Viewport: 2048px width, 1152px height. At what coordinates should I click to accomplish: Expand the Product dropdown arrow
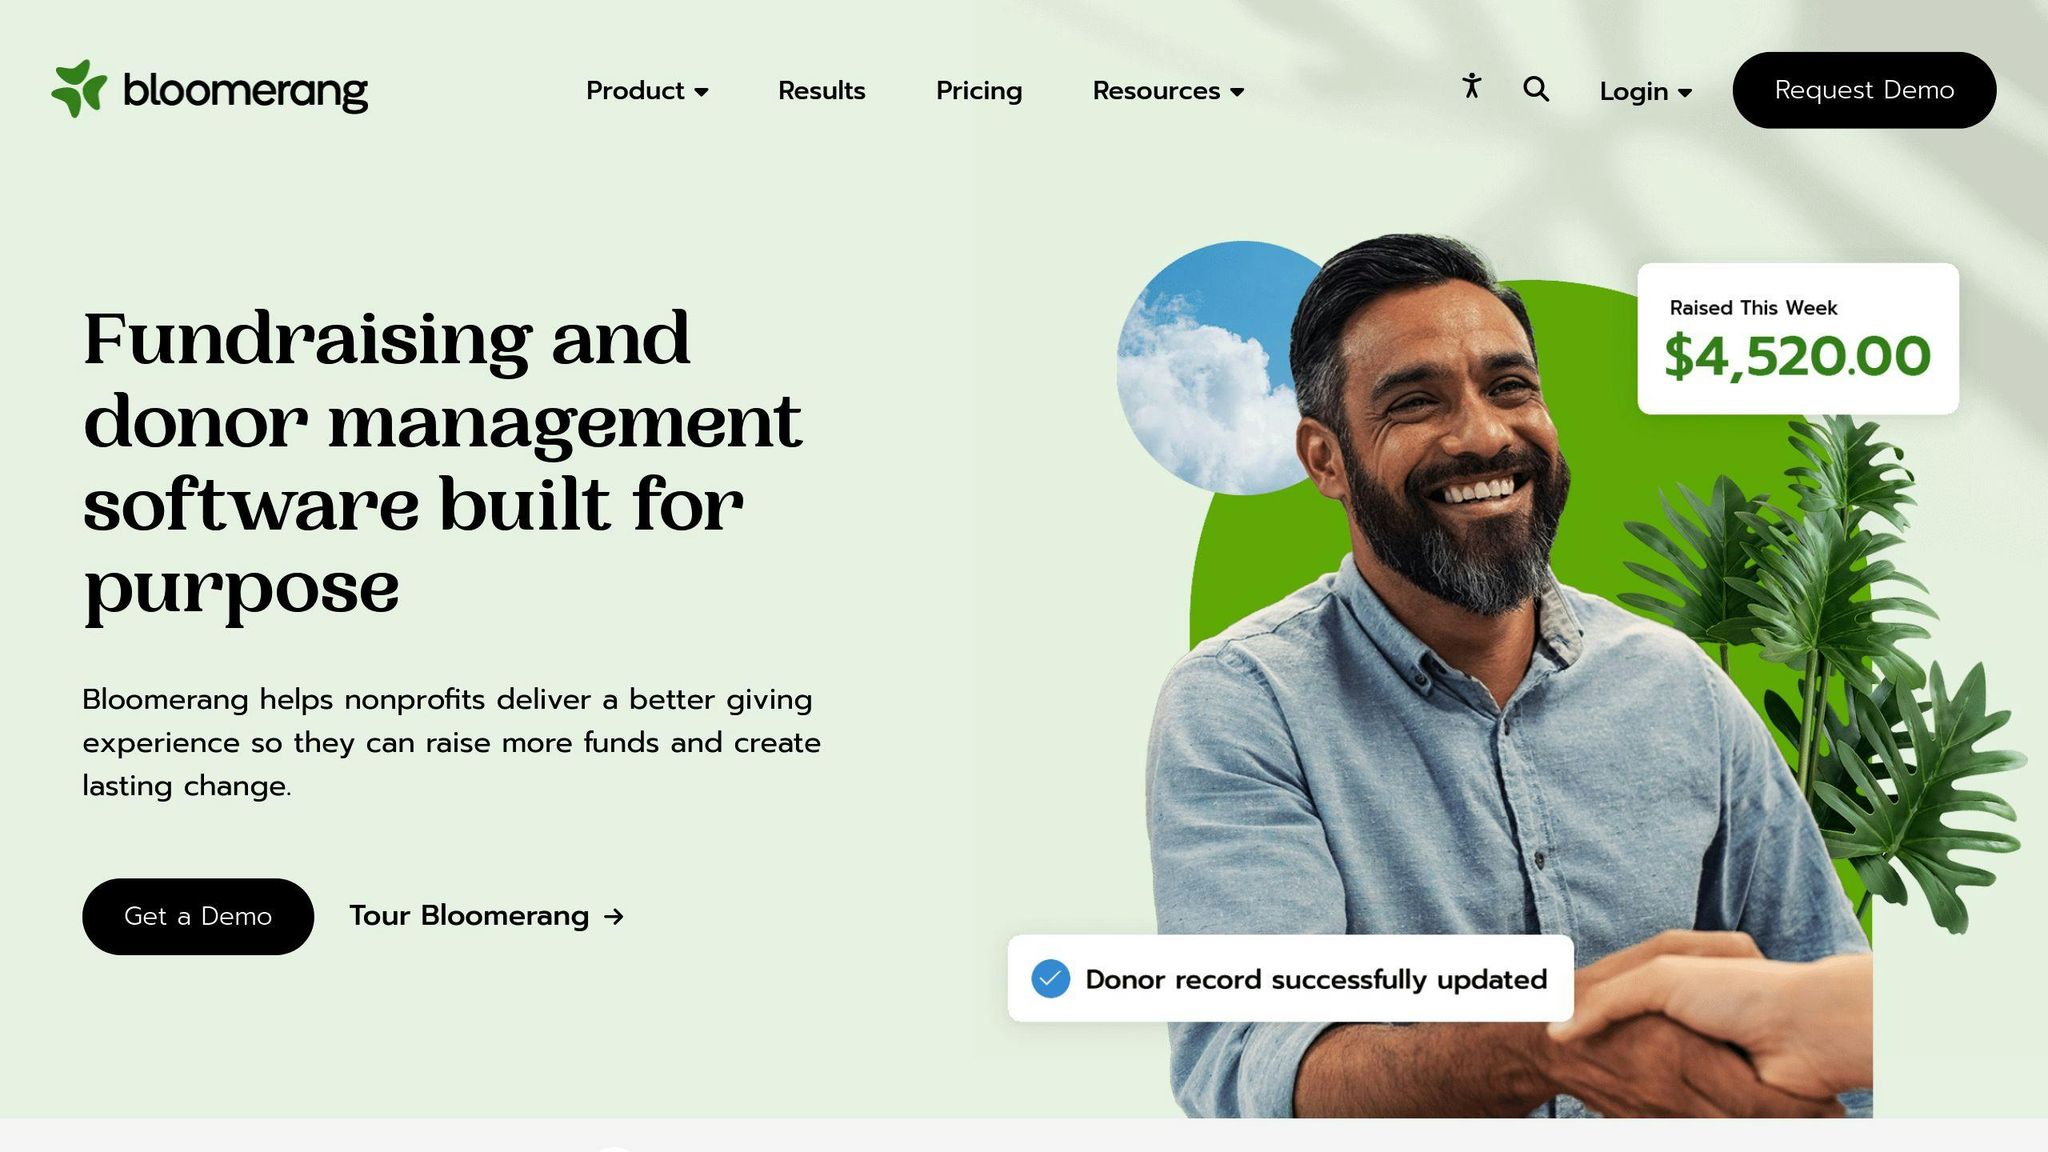point(702,92)
